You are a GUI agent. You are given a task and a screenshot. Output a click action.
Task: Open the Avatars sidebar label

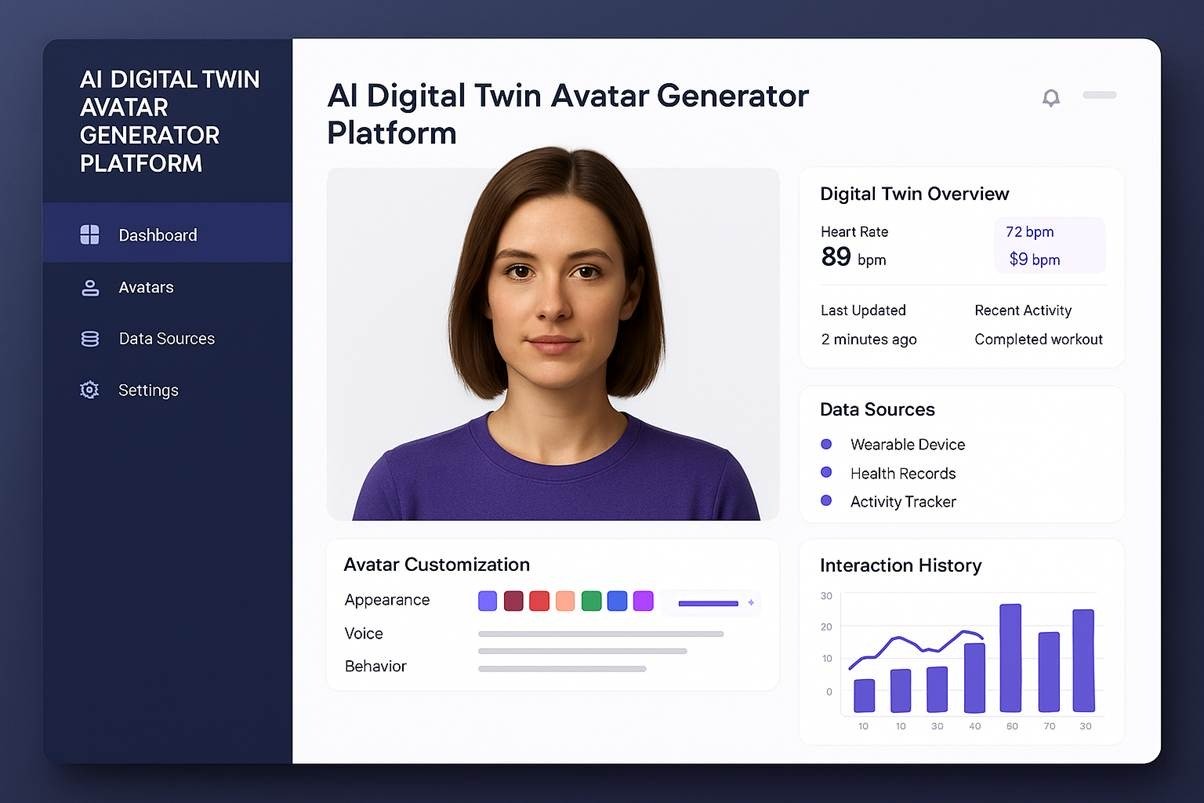(146, 288)
